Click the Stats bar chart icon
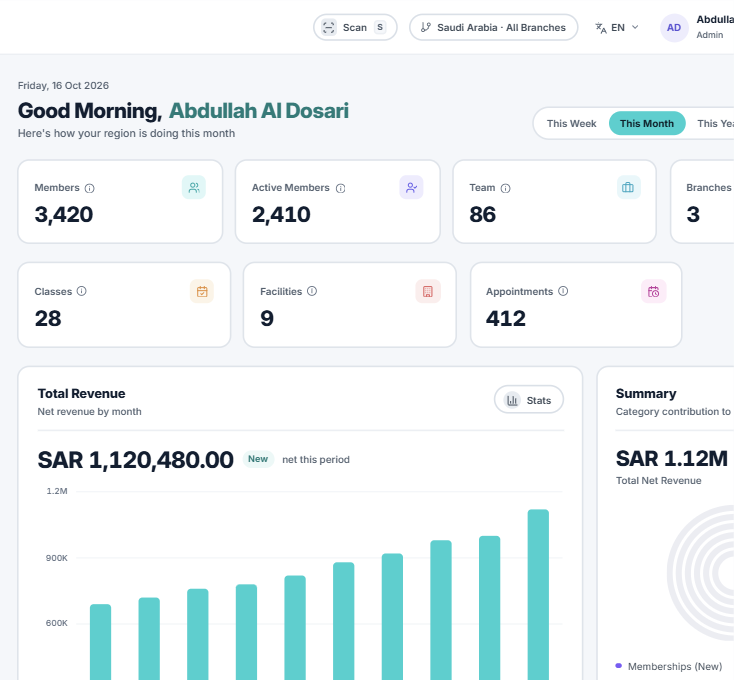734x680 pixels. (x=513, y=400)
